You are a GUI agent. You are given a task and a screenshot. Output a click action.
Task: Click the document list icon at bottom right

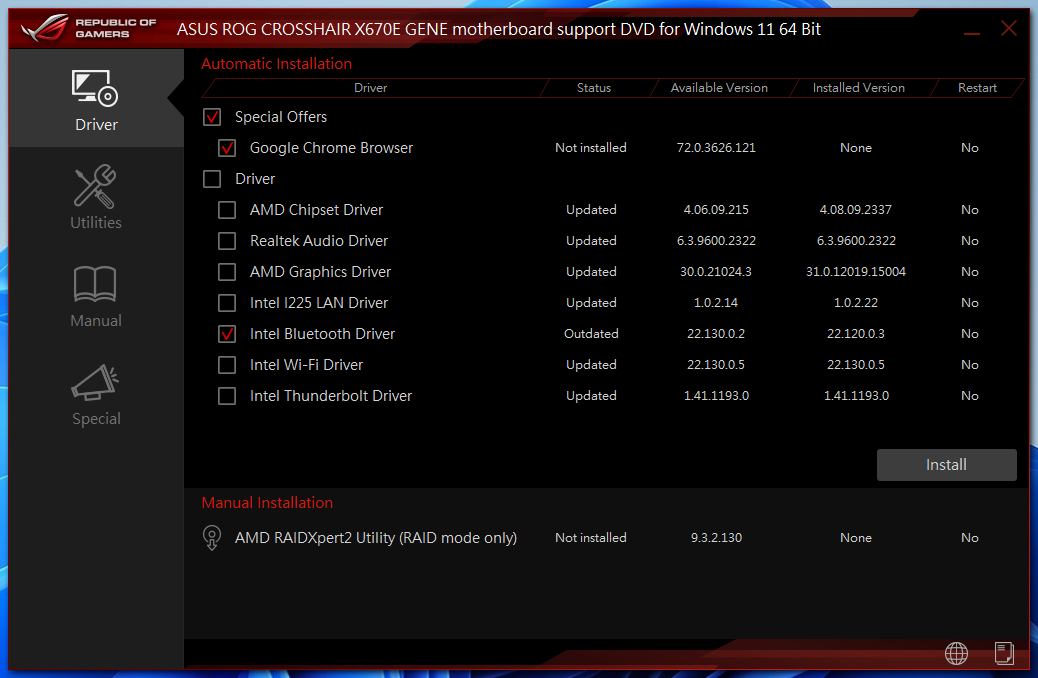click(1004, 654)
